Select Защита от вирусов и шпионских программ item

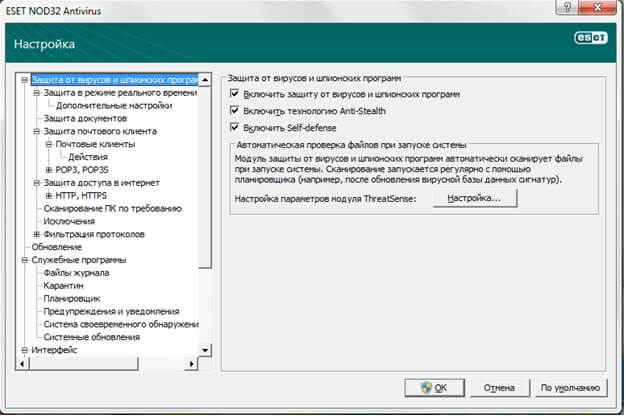click(x=115, y=80)
